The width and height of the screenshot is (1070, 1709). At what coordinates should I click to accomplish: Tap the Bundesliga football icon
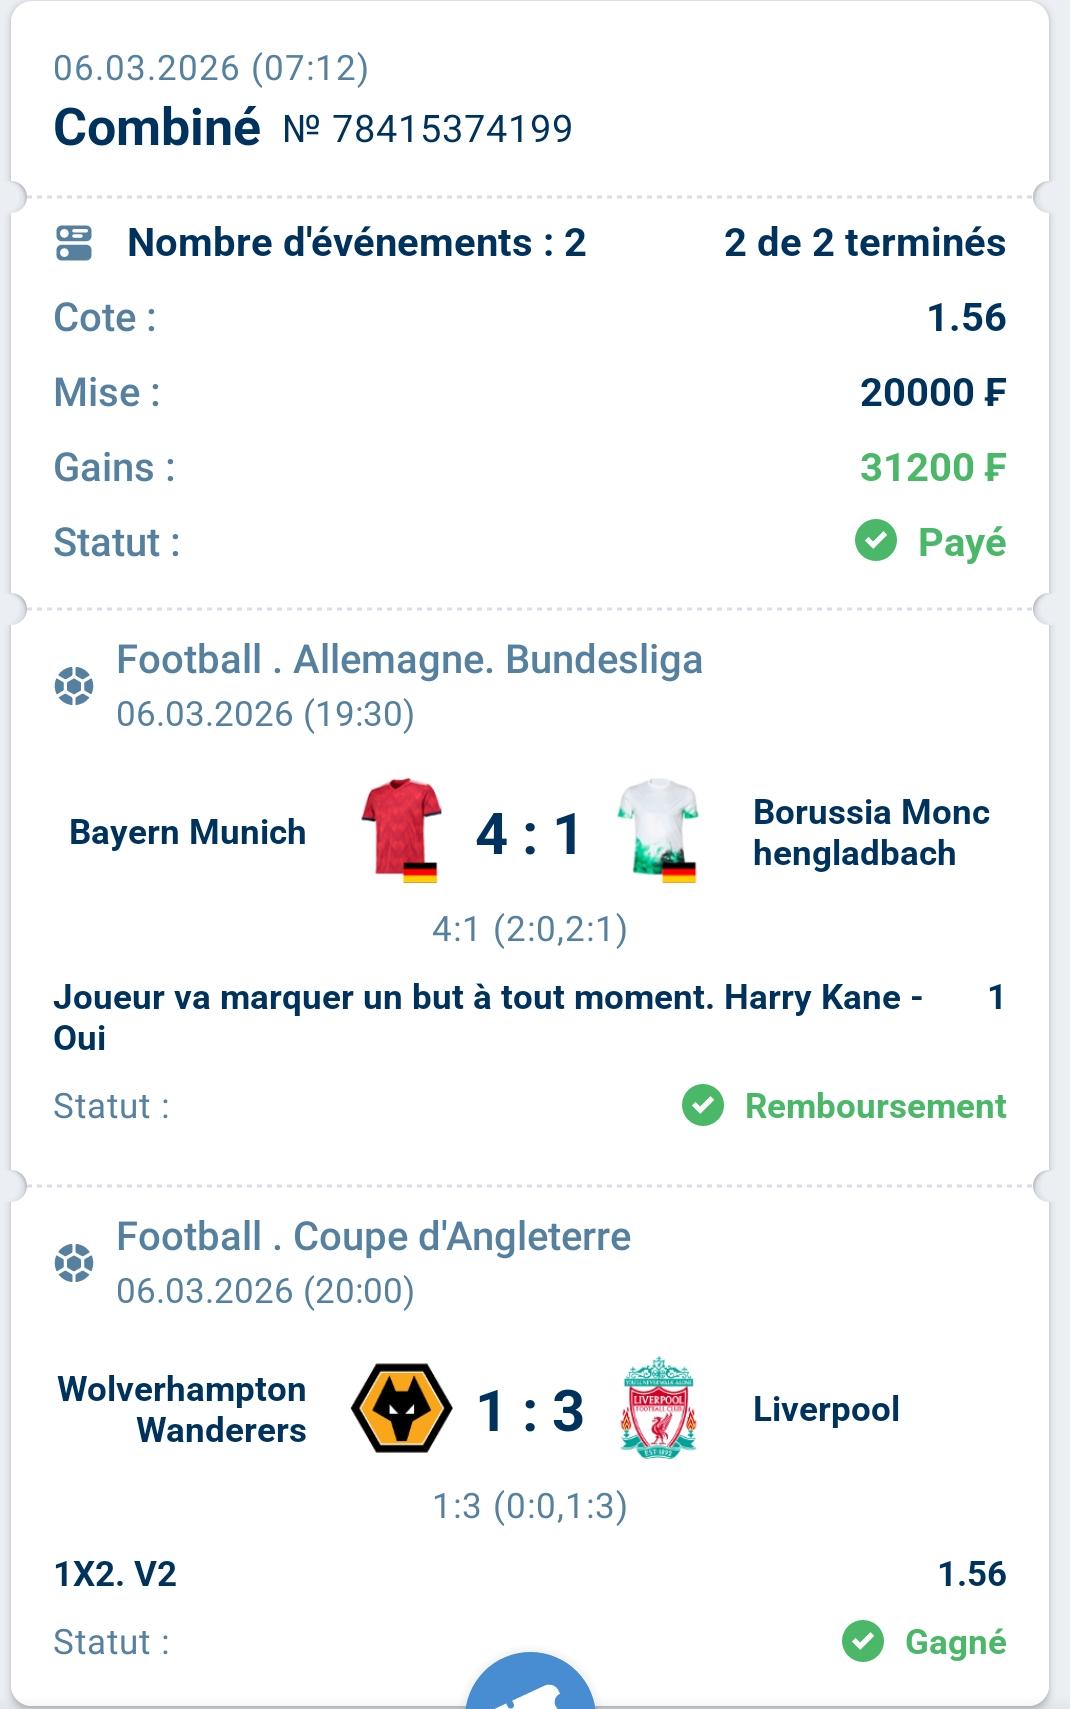74,687
